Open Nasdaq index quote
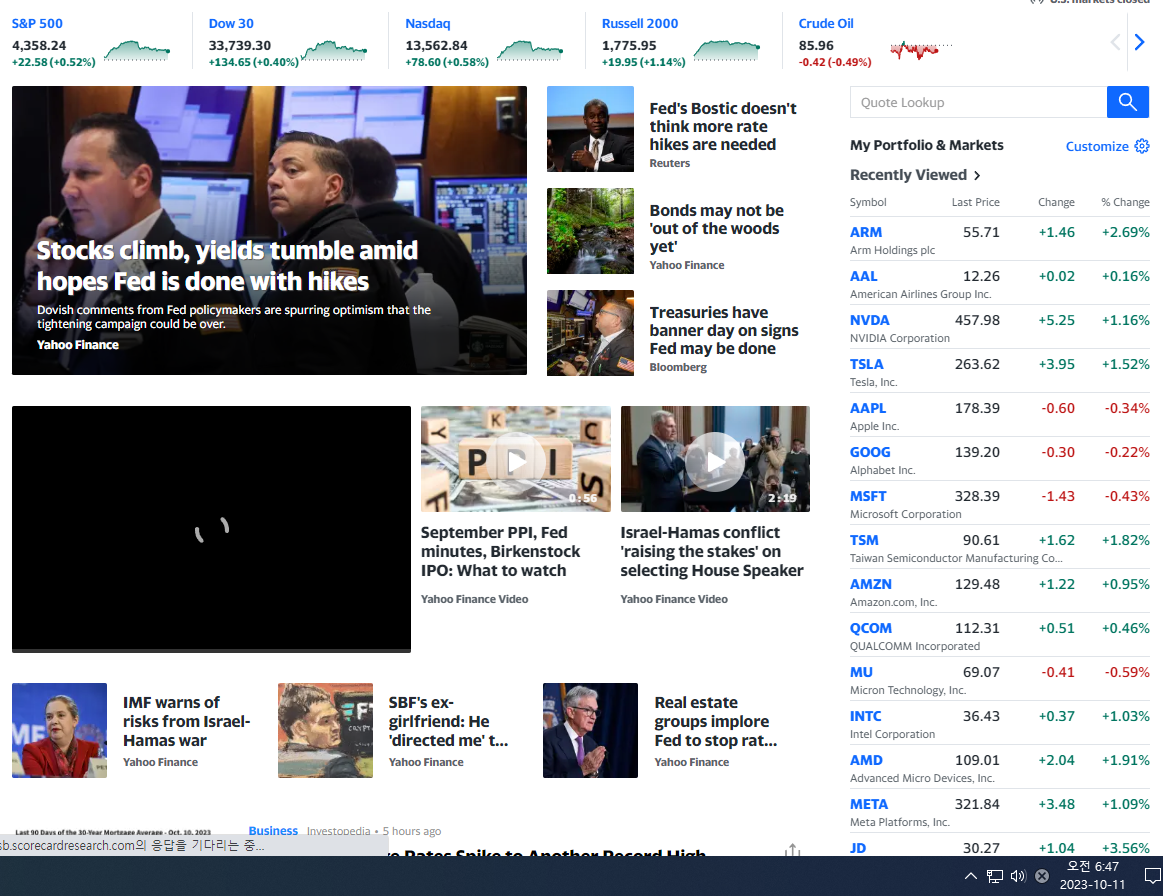Viewport: 1163px width, 896px height. point(427,24)
